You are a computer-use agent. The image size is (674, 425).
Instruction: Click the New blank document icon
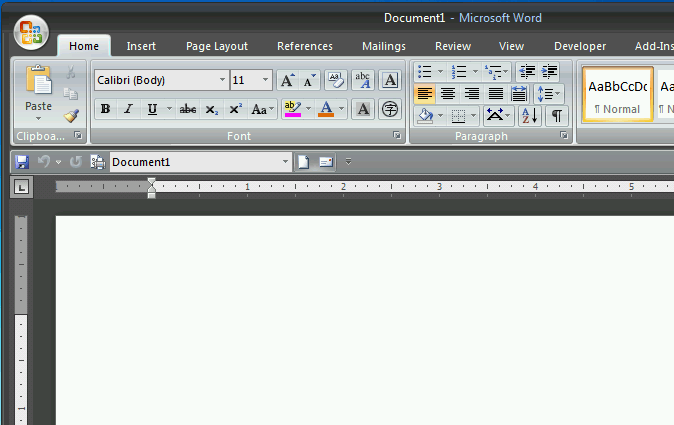coord(303,162)
